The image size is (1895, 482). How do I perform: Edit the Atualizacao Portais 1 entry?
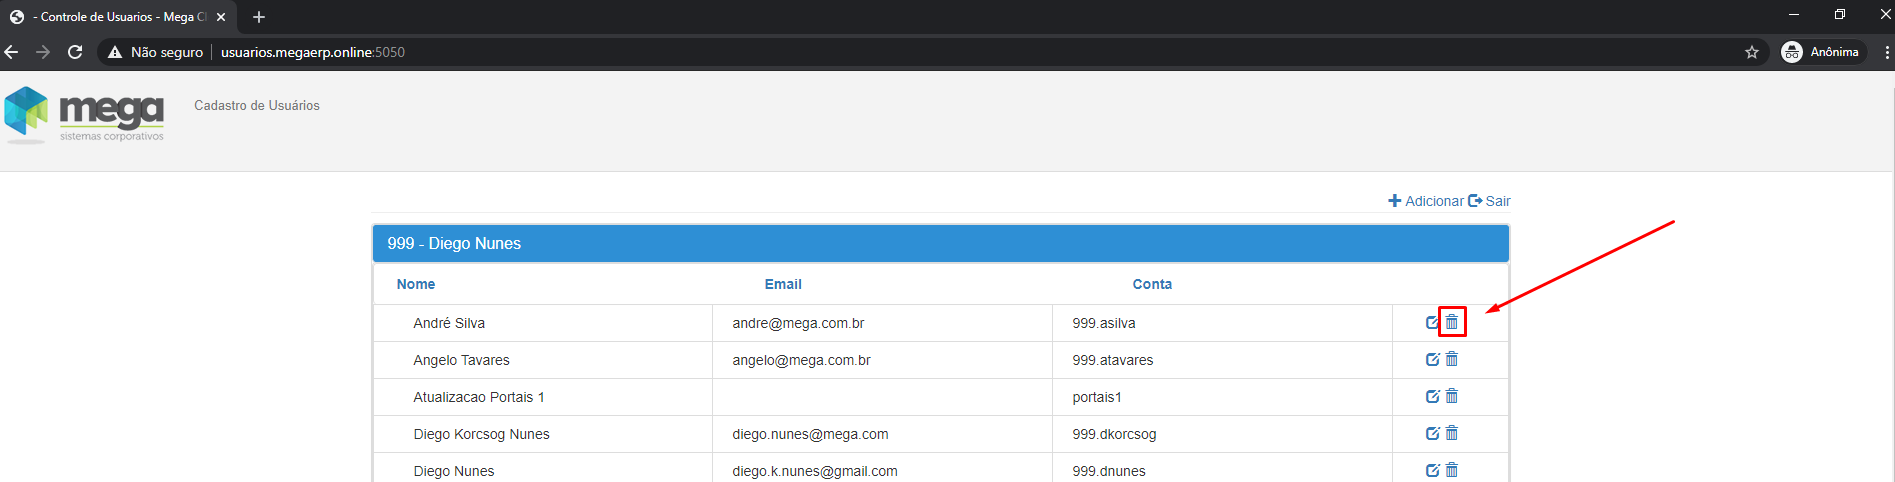1432,396
